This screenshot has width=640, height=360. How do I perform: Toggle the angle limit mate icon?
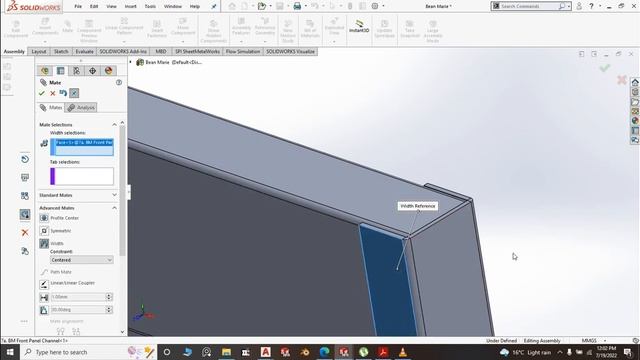[44, 310]
